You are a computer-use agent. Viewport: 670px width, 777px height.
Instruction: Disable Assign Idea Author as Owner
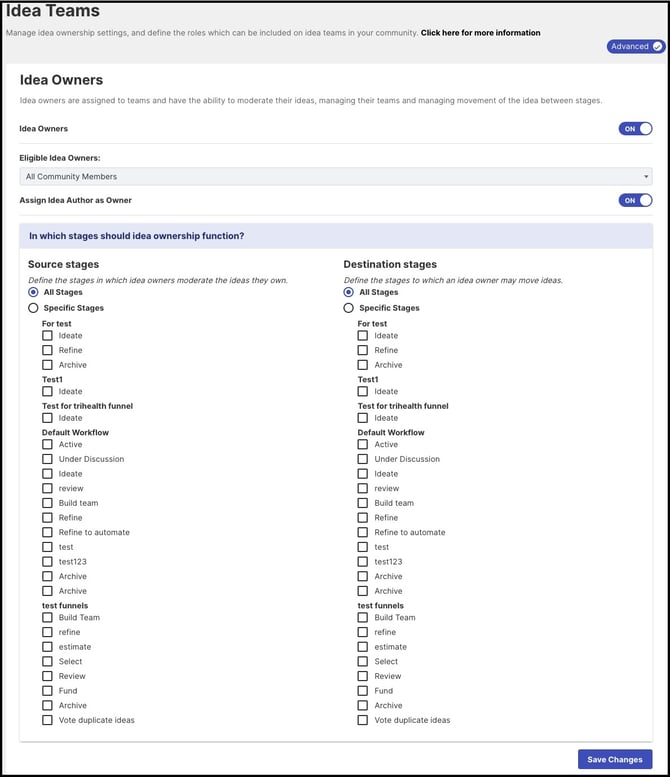coord(635,200)
